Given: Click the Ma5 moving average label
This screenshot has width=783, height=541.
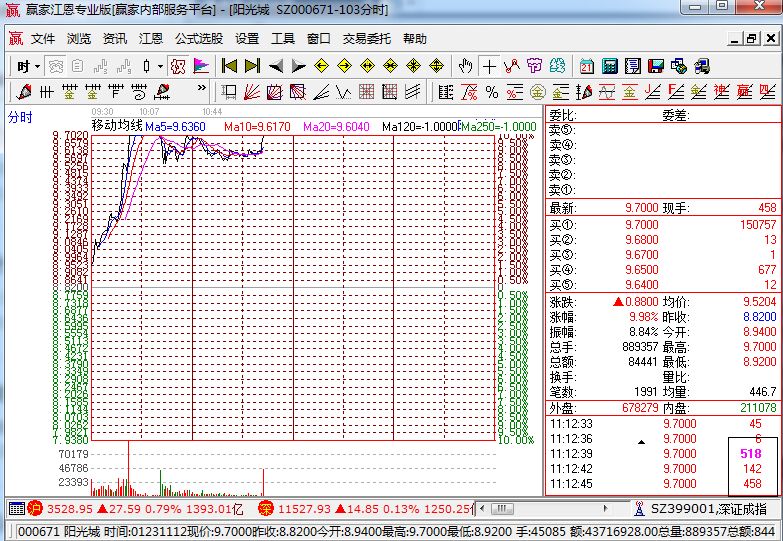Looking at the screenshot, I should (x=175, y=128).
